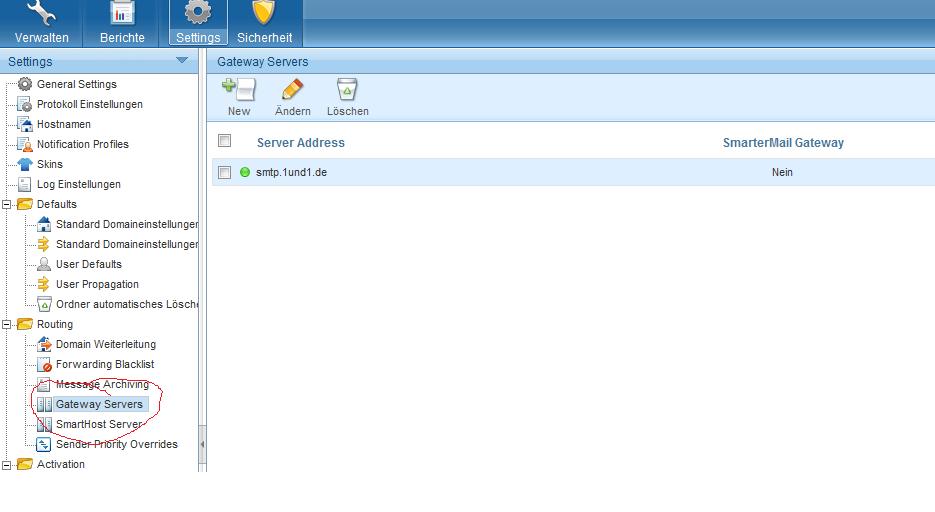Open Notification Profiles label
The height and width of the screenshot is (512, 935).
point(82,144)
